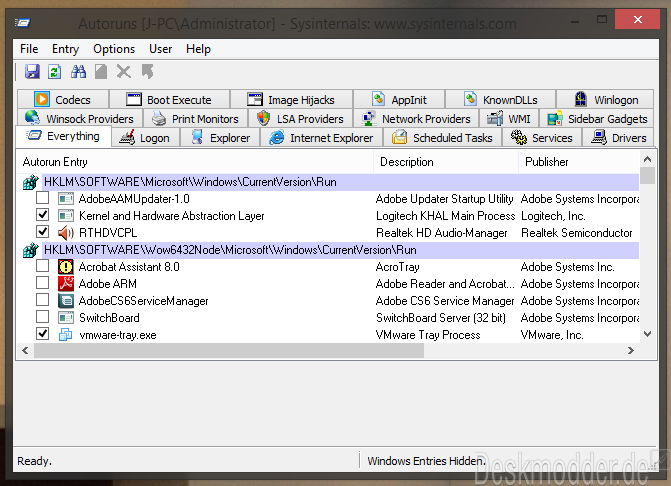Enable the Acrobat Assistant 8.0 checkbox
This screenshot has width=671, height=486.
click(x=42, y=266)
